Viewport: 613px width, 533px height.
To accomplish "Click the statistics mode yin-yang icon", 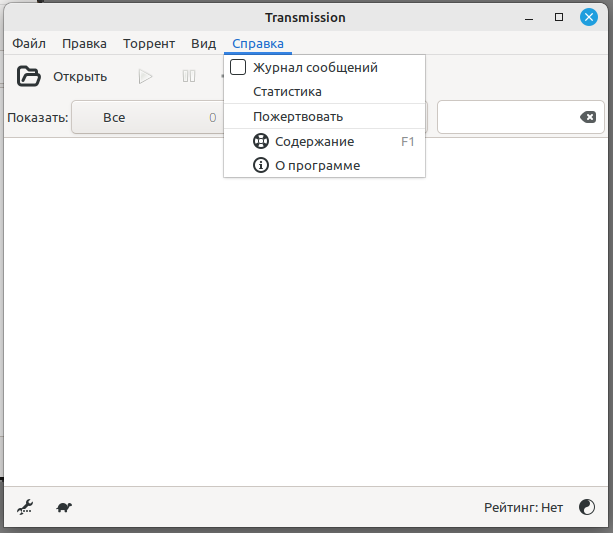I will (x=587, y=507).
